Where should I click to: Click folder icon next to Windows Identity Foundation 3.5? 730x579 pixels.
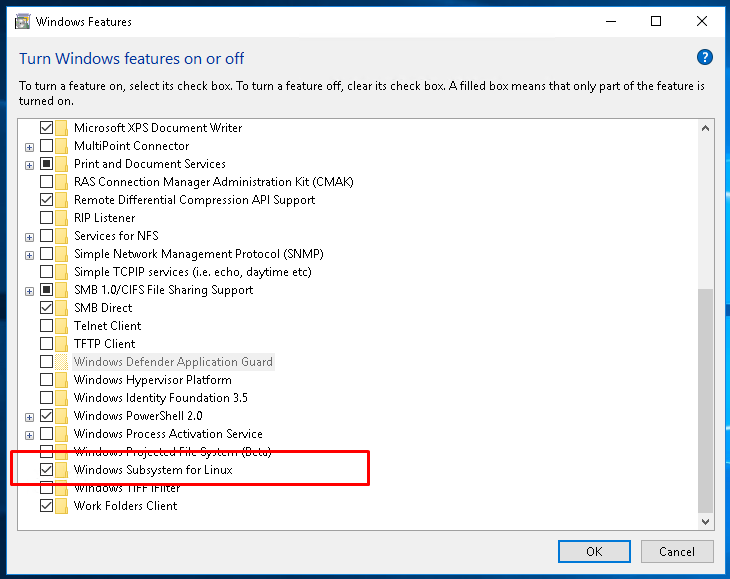(x=61, y=397)
